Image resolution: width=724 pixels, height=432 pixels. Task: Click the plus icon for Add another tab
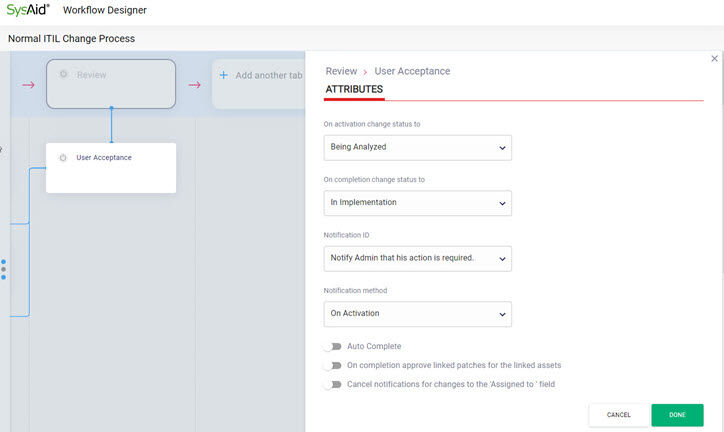pos(223,75)
